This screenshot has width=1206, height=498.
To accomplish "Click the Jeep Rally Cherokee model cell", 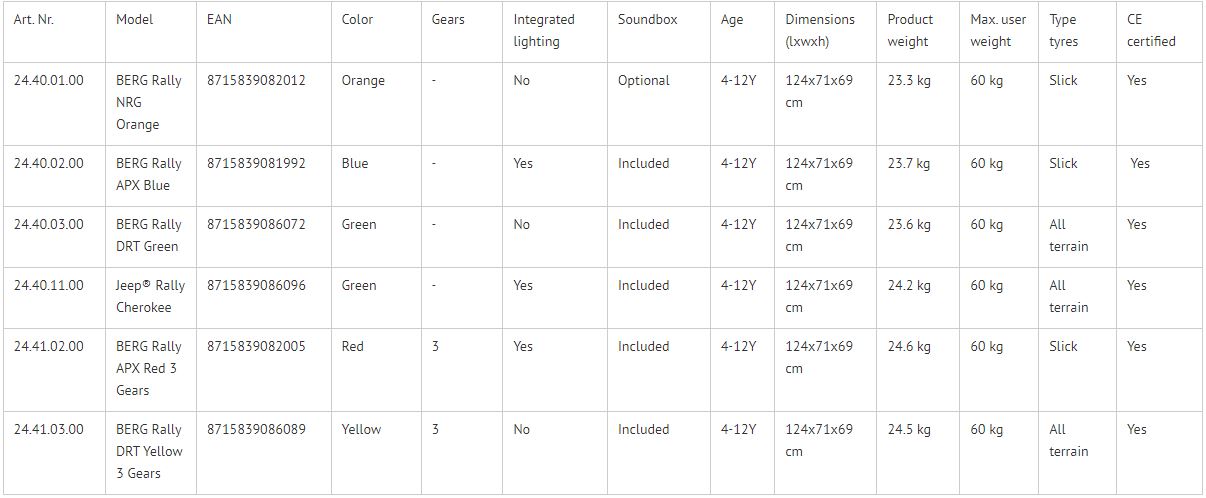I will pos(150,296).
